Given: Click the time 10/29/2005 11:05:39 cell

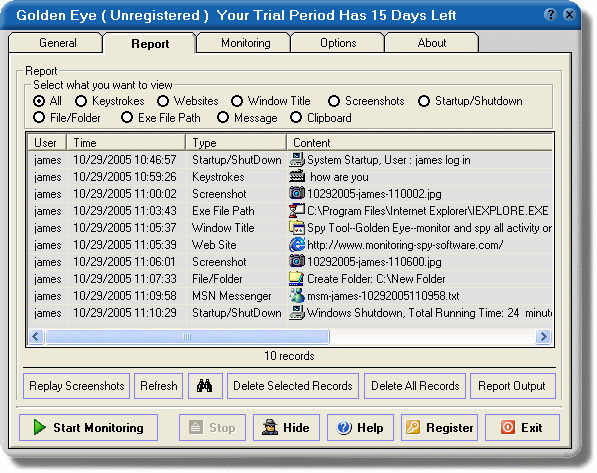Looking at the screenshot, I should point(125,245).
